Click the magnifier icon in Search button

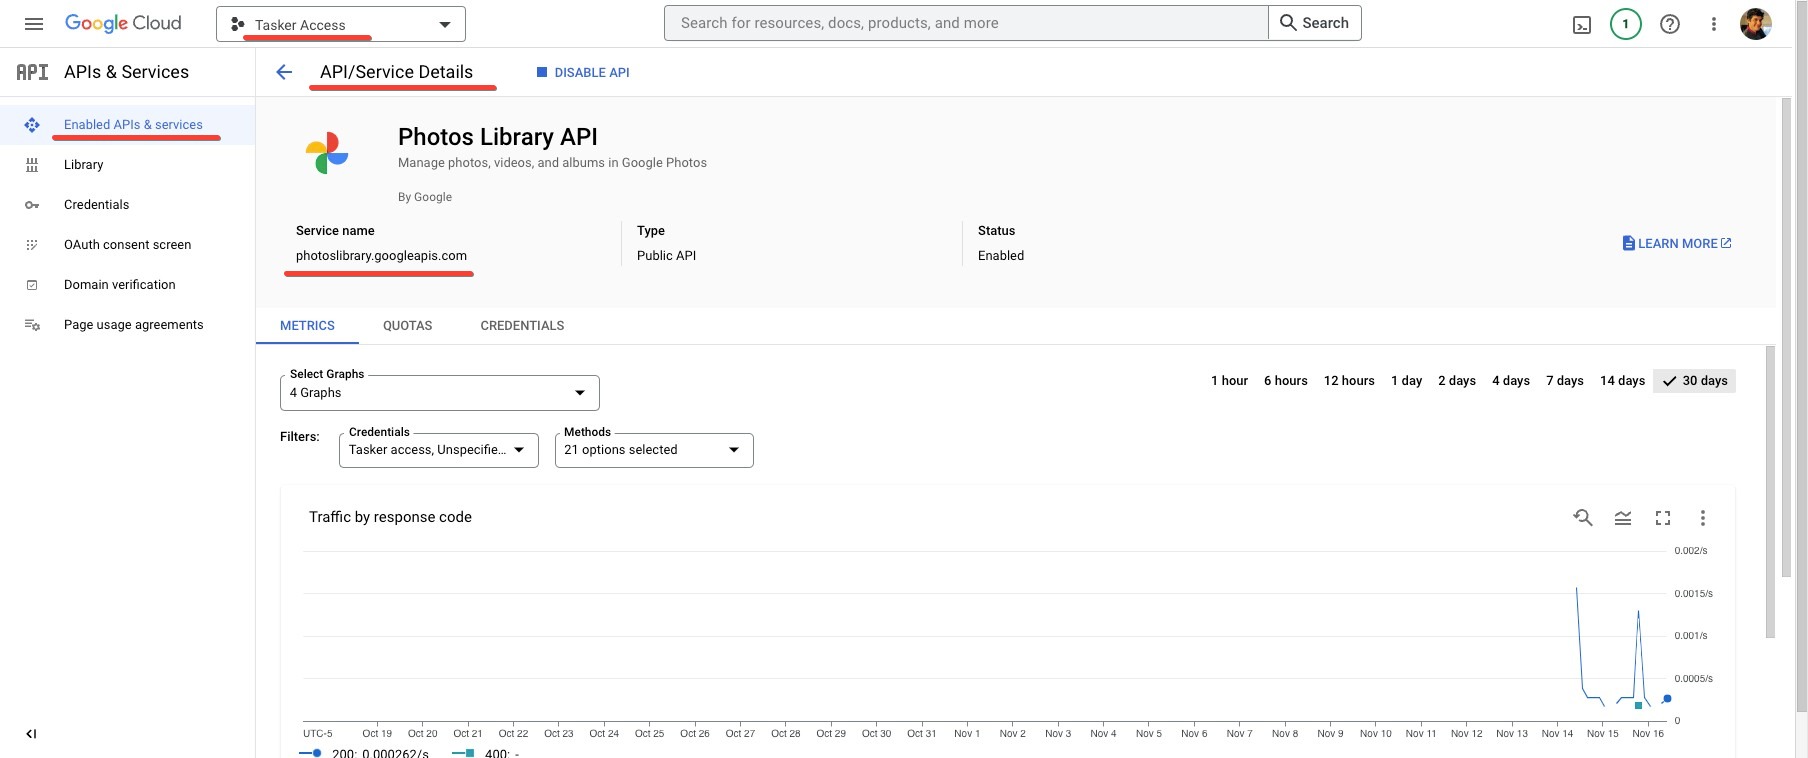pyautogui.click(x=1288, y=23)
